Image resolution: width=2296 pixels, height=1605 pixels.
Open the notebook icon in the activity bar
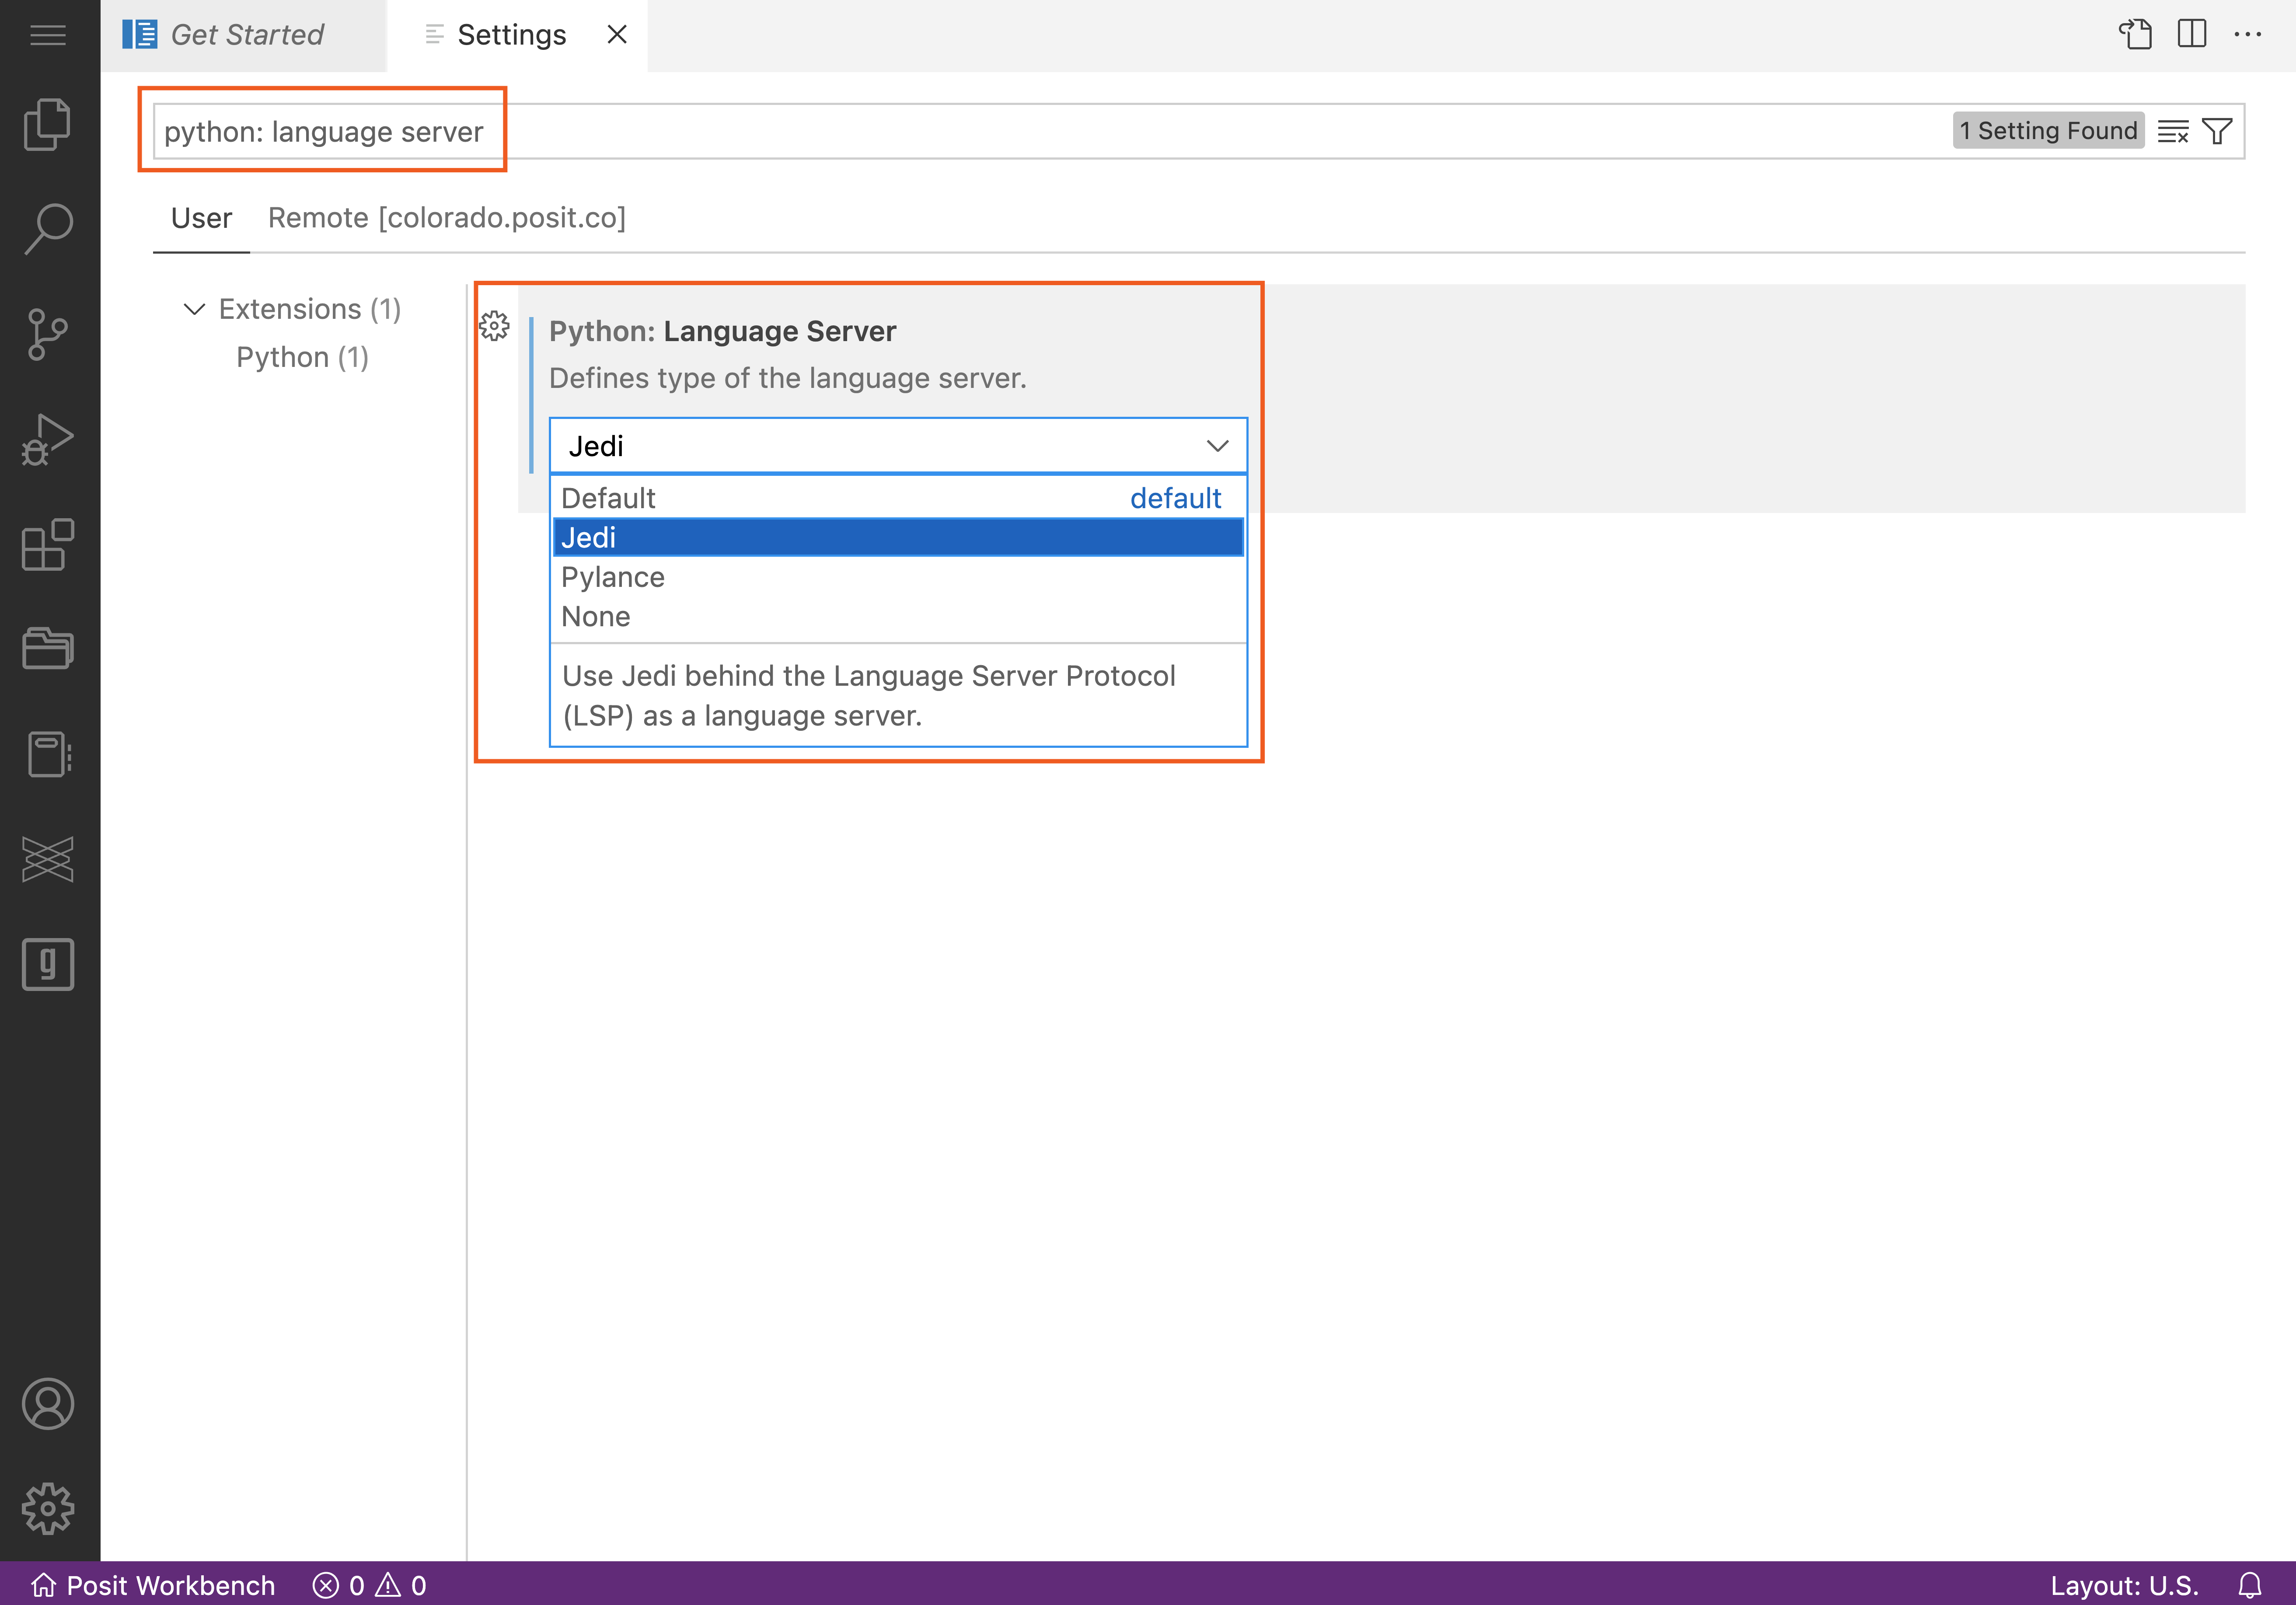point(48,754)
